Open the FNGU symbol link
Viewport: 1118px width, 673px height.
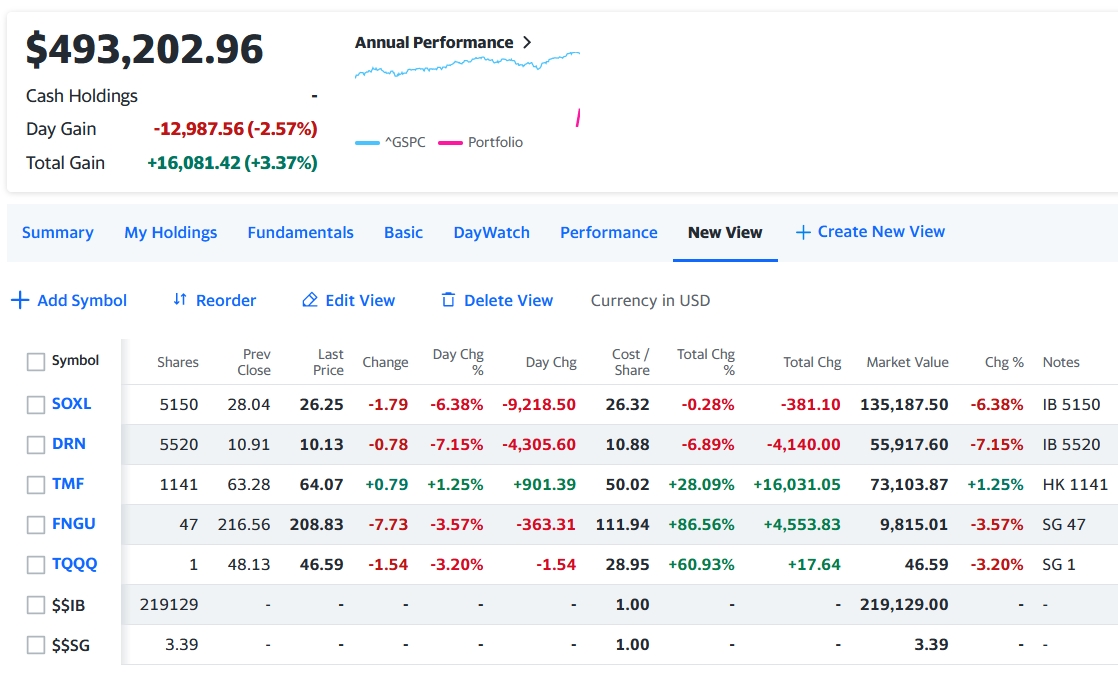74,524
